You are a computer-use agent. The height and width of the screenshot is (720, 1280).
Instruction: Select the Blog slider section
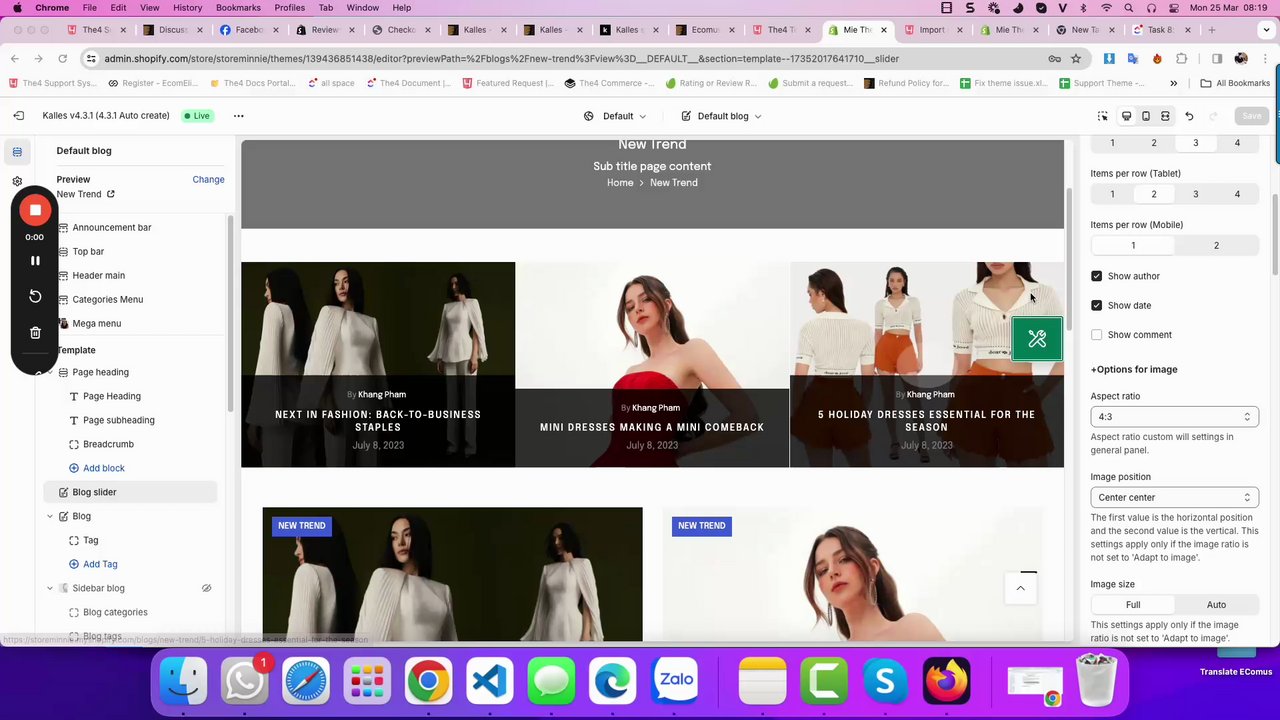[130, 493]
